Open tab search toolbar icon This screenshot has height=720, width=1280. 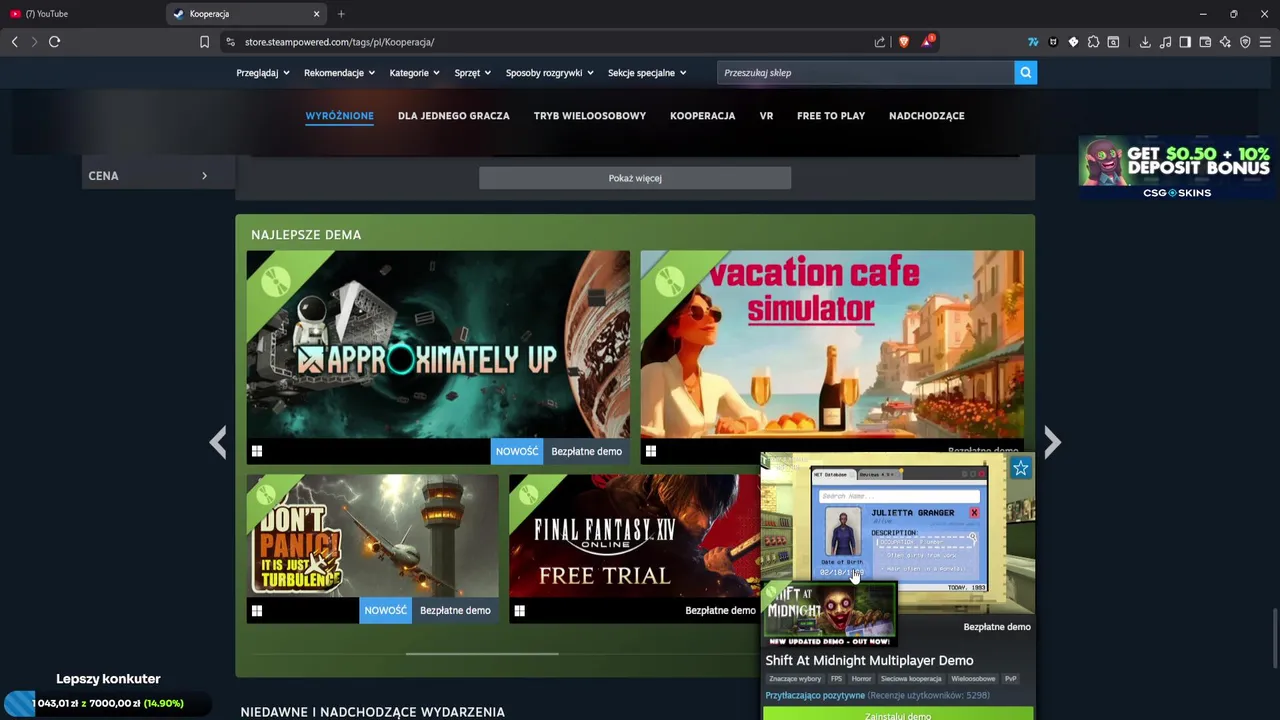point(1113,42)
